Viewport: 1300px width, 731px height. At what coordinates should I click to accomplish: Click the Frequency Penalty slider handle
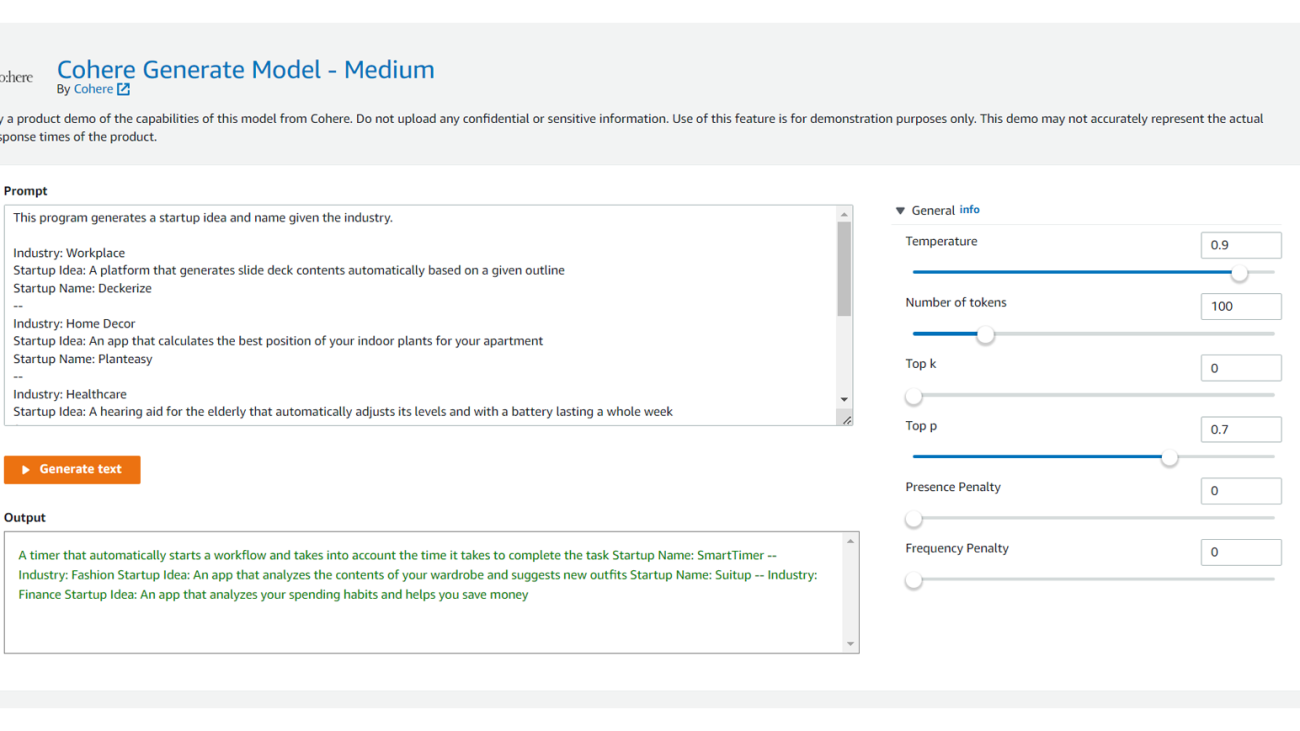(913, 580)
